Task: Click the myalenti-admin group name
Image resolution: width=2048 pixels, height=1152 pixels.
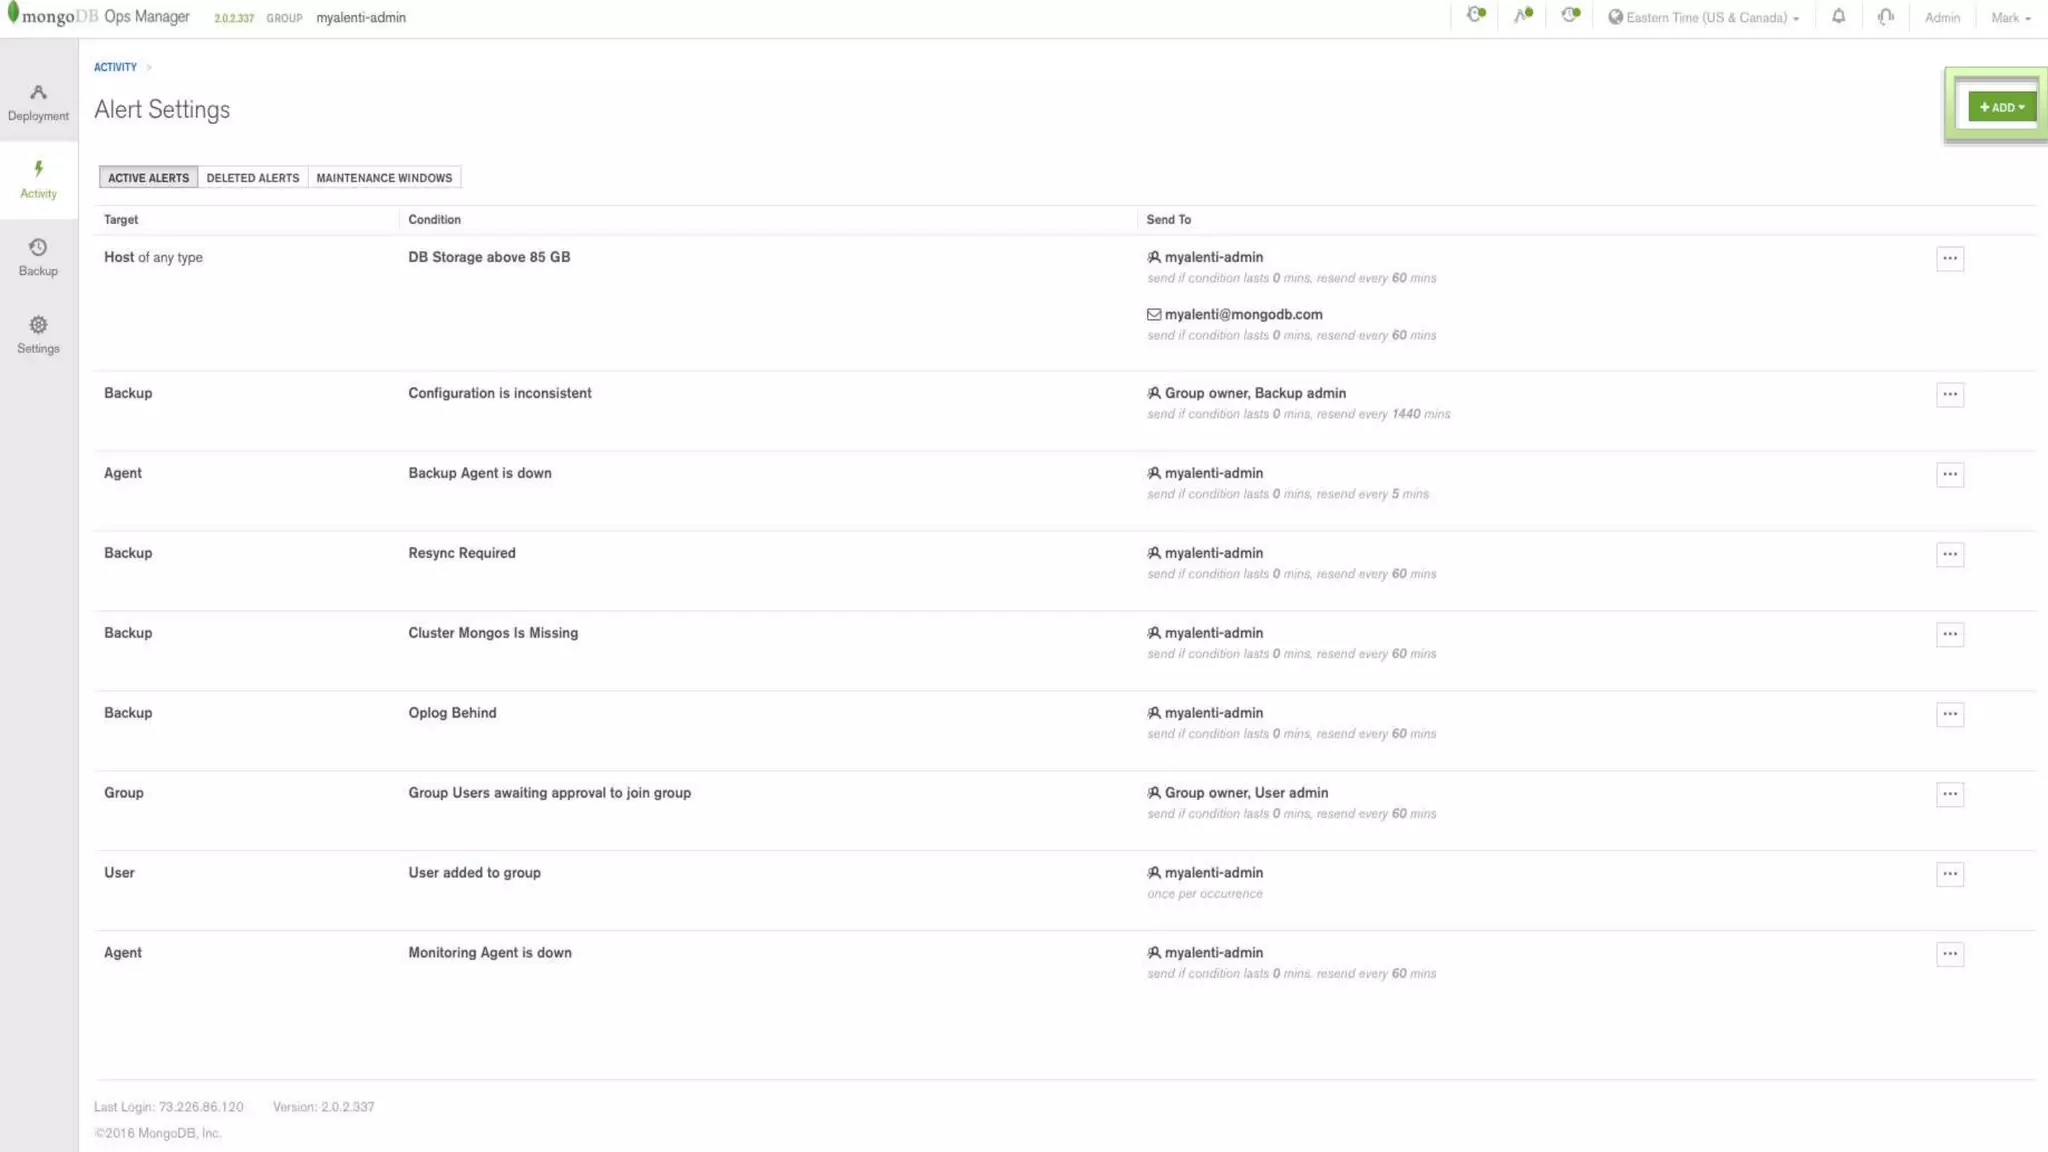Action: point(361,18)
